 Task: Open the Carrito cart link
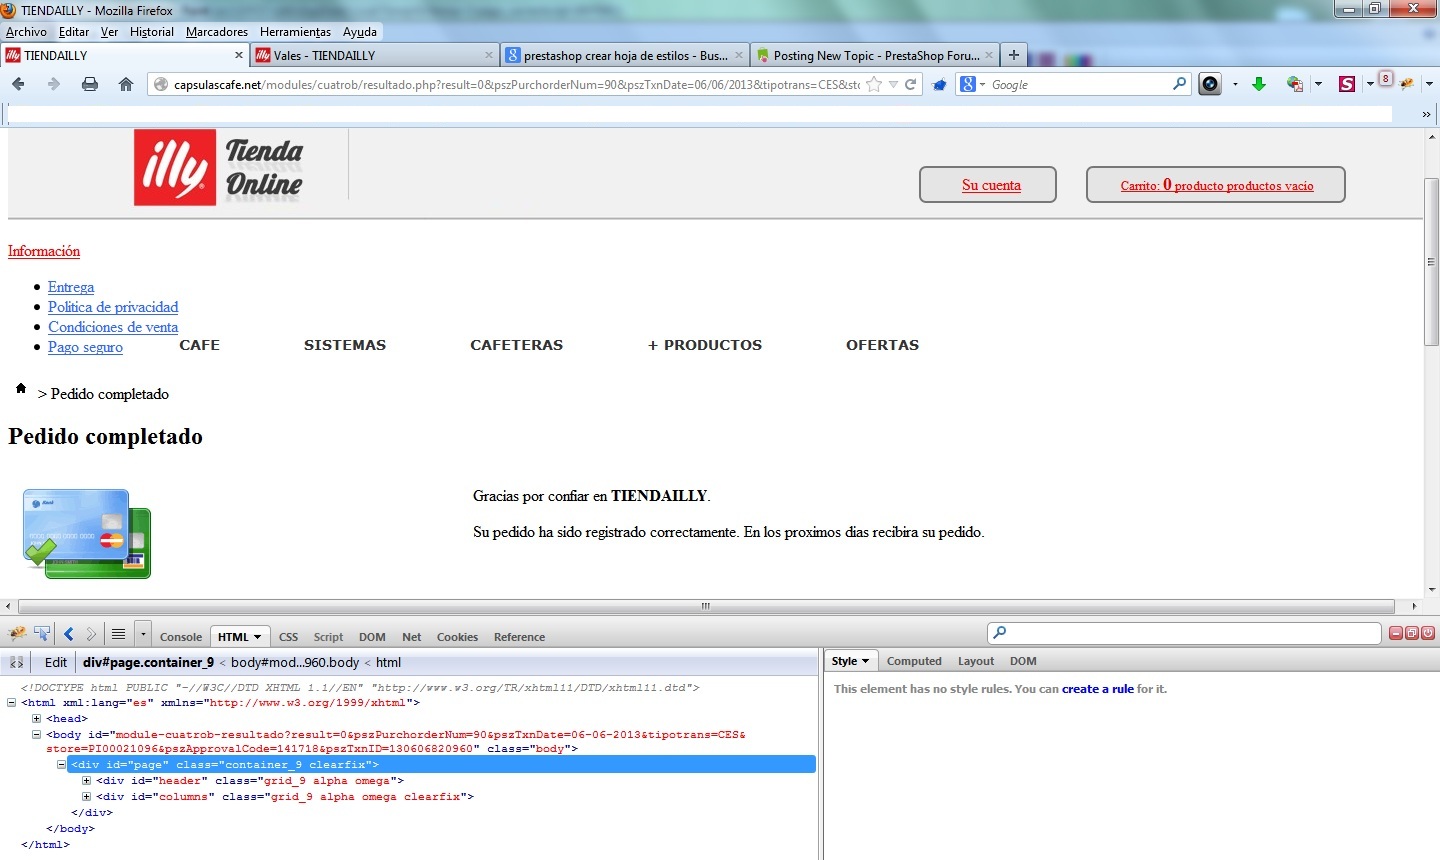pos(1217,185)
